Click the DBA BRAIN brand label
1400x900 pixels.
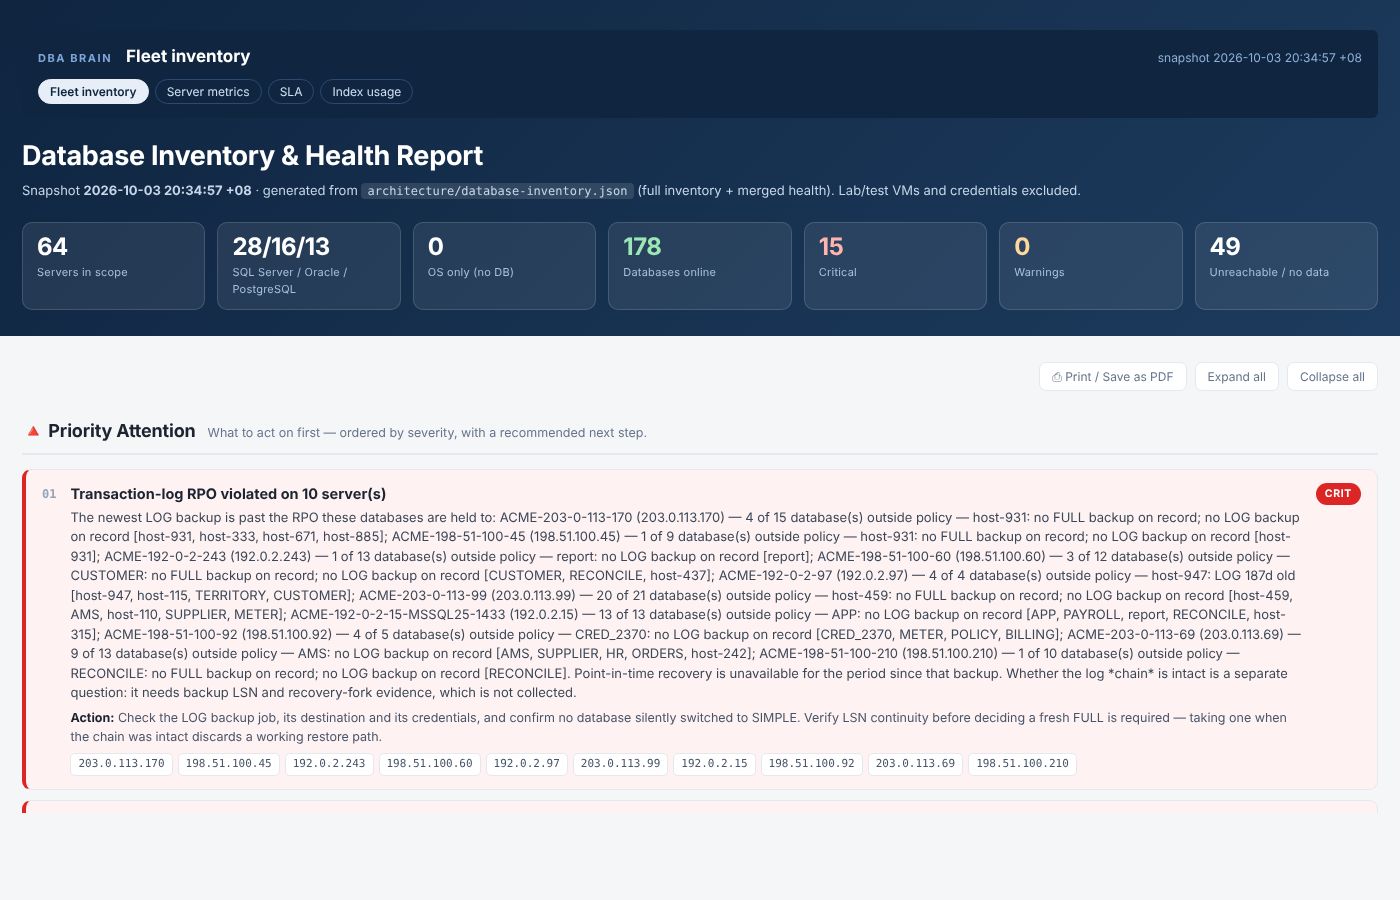click(x=75, y=58)
